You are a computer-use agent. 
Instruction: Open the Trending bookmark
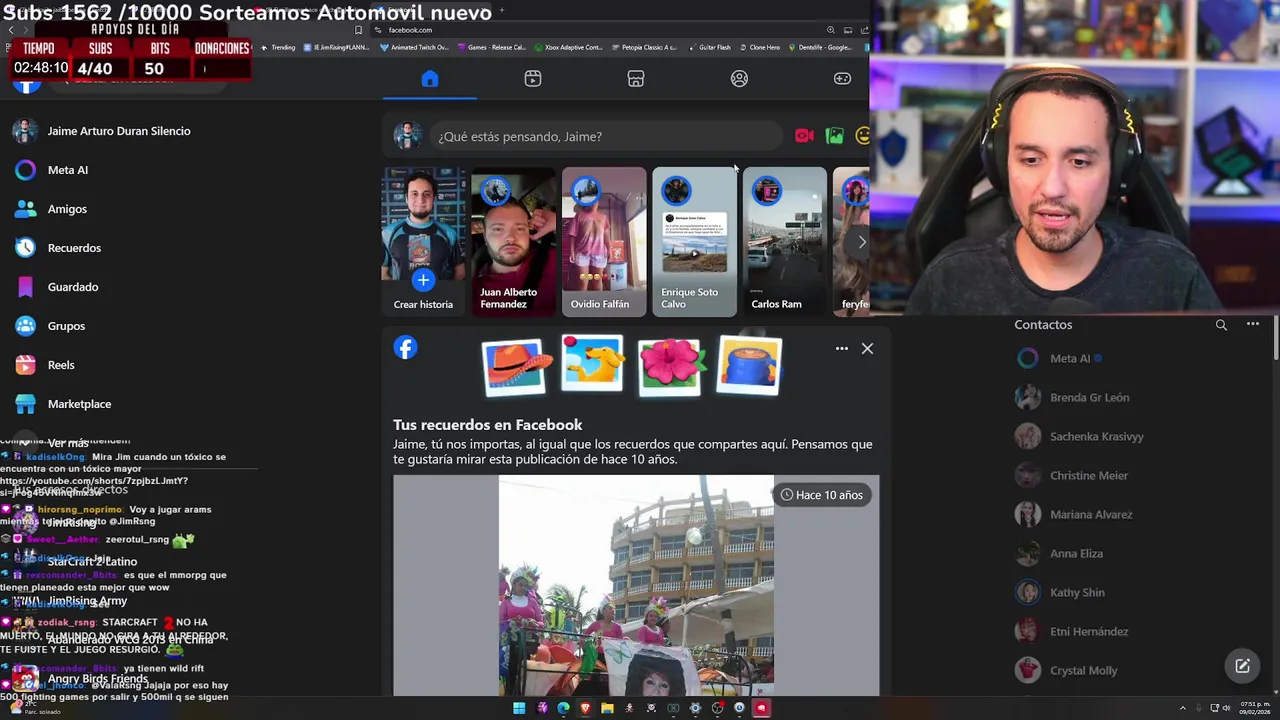278,47
